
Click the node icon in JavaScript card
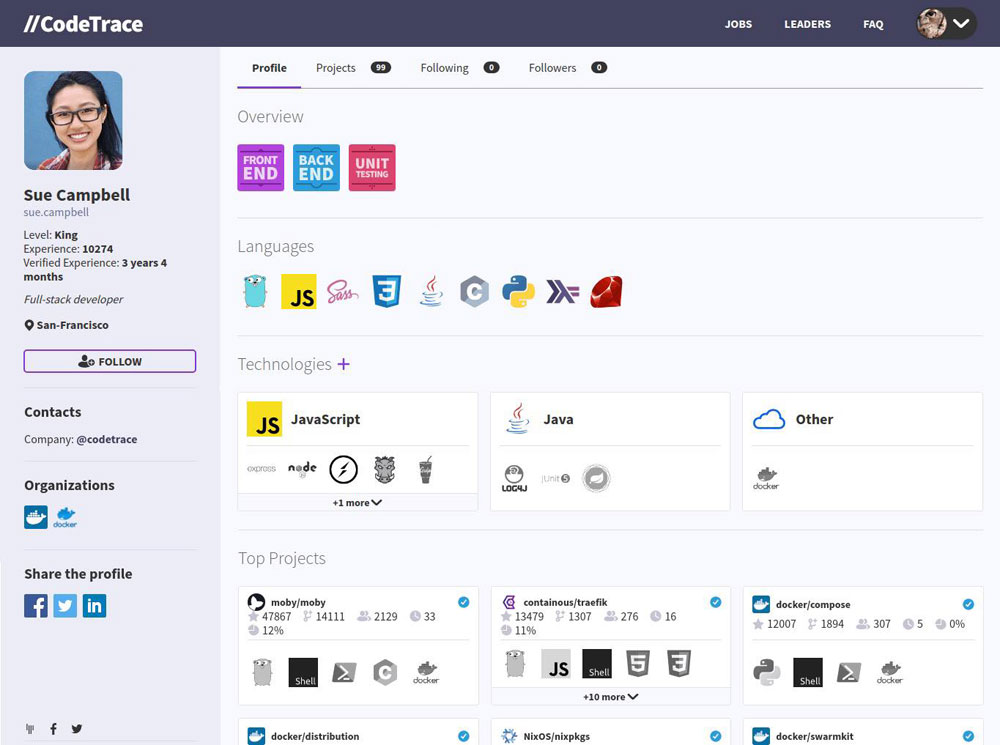pos(302,469)
